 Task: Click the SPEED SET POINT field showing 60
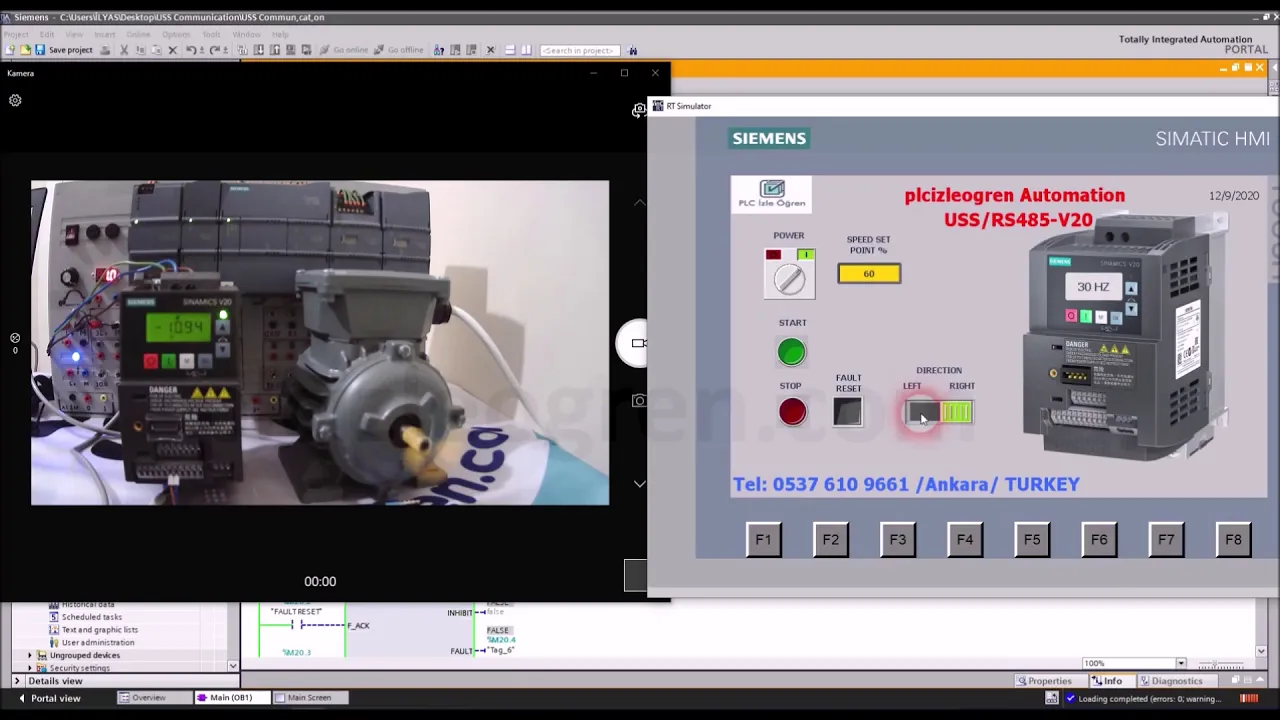(869, 274)
